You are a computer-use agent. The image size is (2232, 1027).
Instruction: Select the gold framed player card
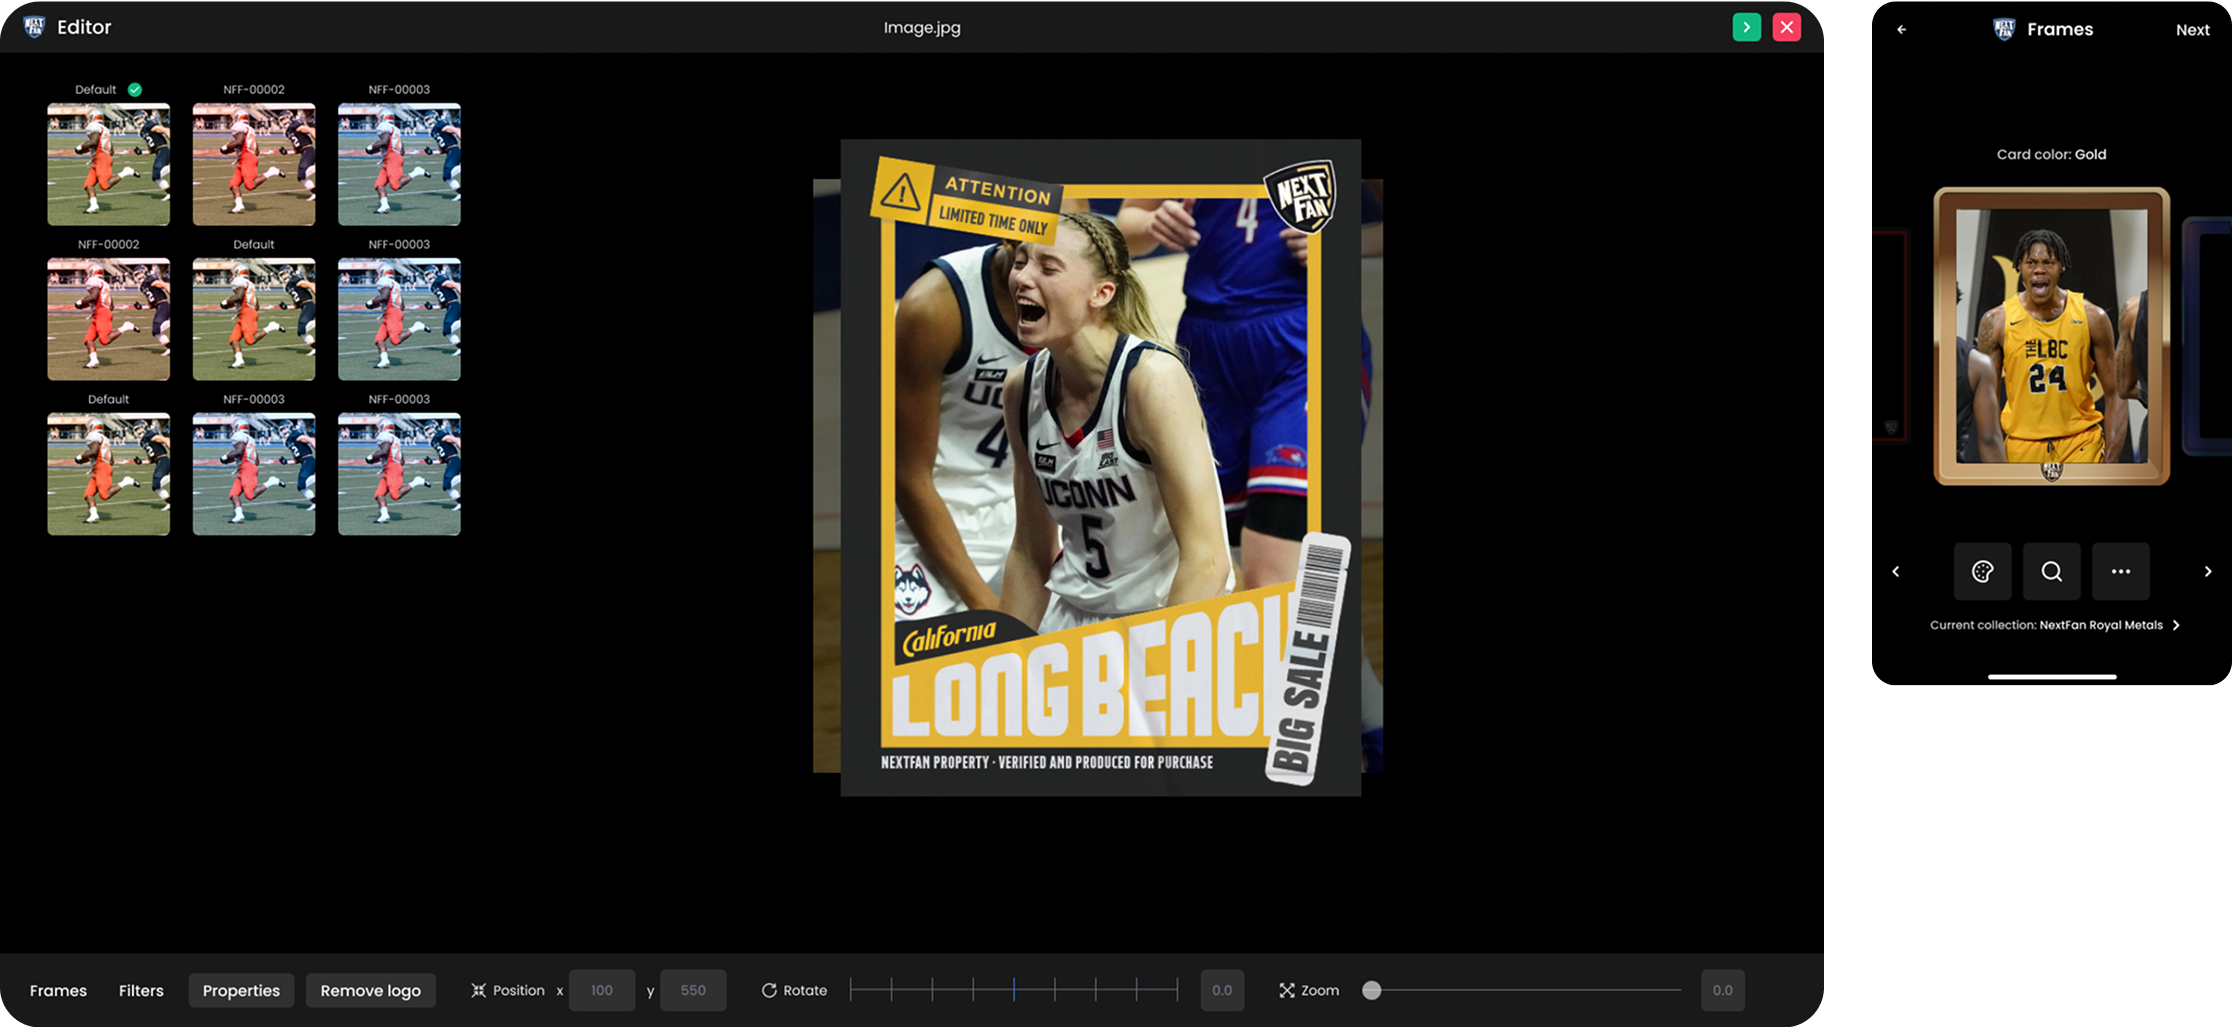click(2051, 336)
